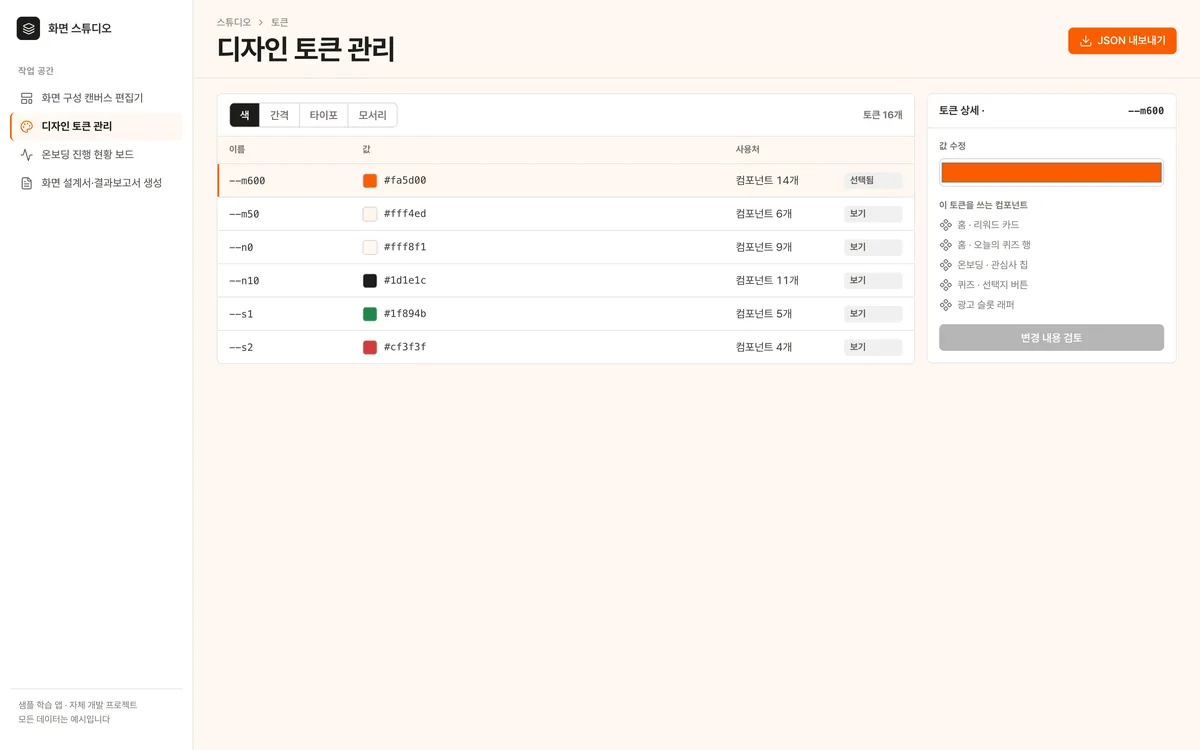Click 보기 button for --s1 row
The image size is (1200, 750).
tap(873, 314)
